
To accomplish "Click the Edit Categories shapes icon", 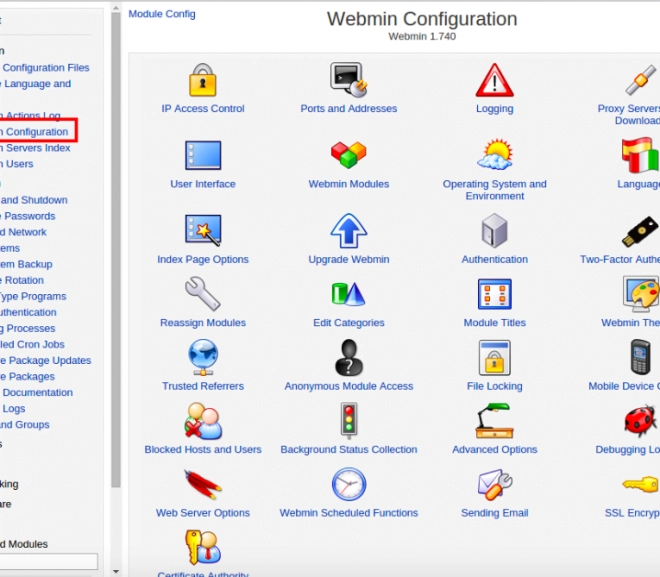I will (x=349, y=294).
